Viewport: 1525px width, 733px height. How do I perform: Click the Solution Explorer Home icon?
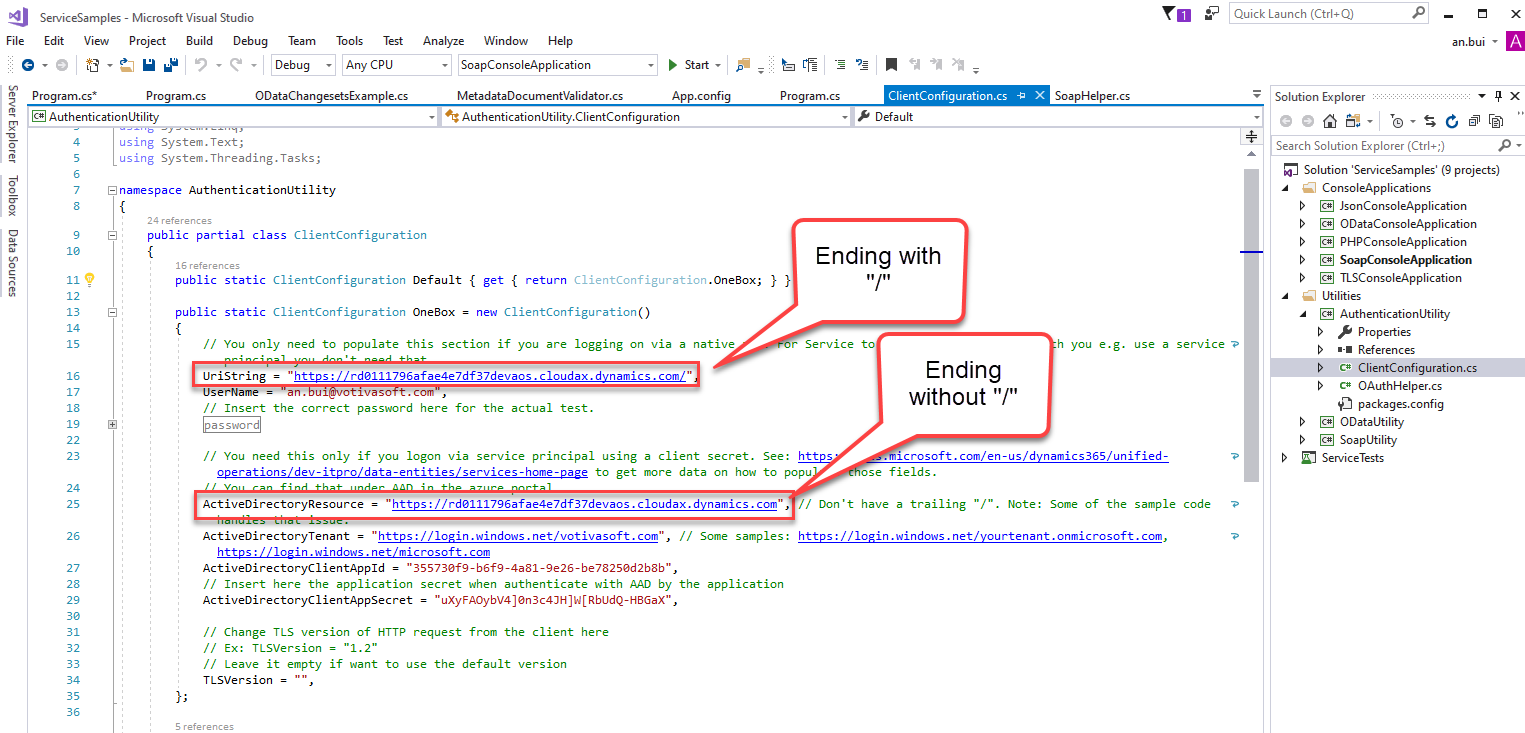(1329, 121)
